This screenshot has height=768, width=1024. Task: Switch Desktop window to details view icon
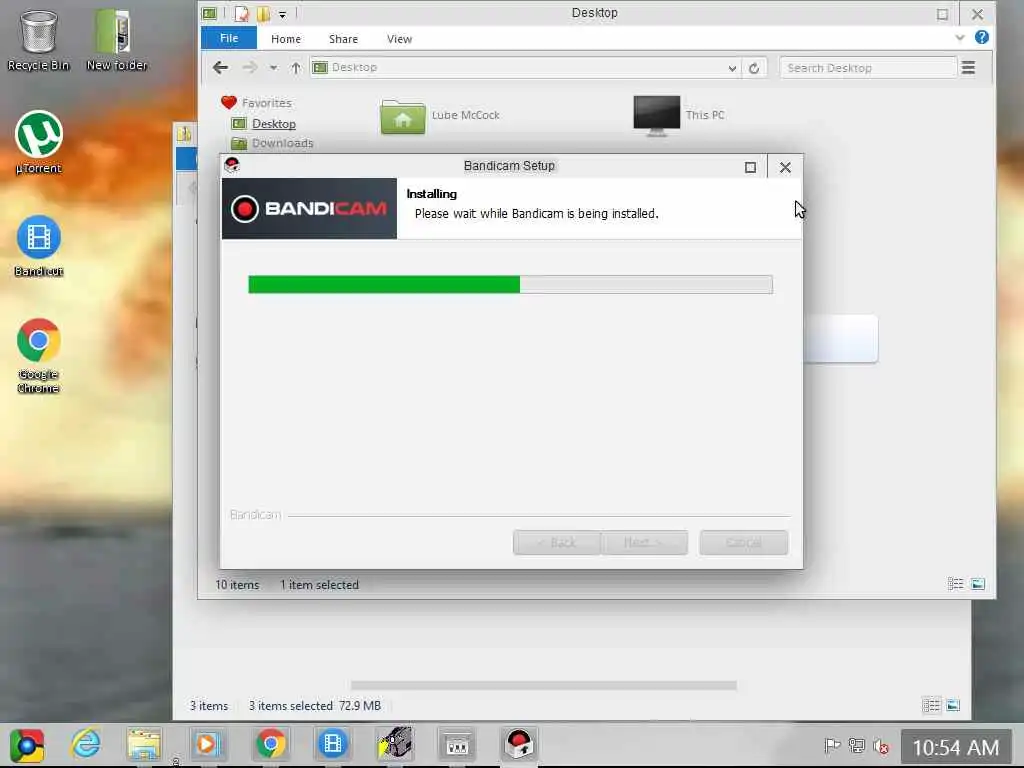pyautogui.click(x=955, y=584)
